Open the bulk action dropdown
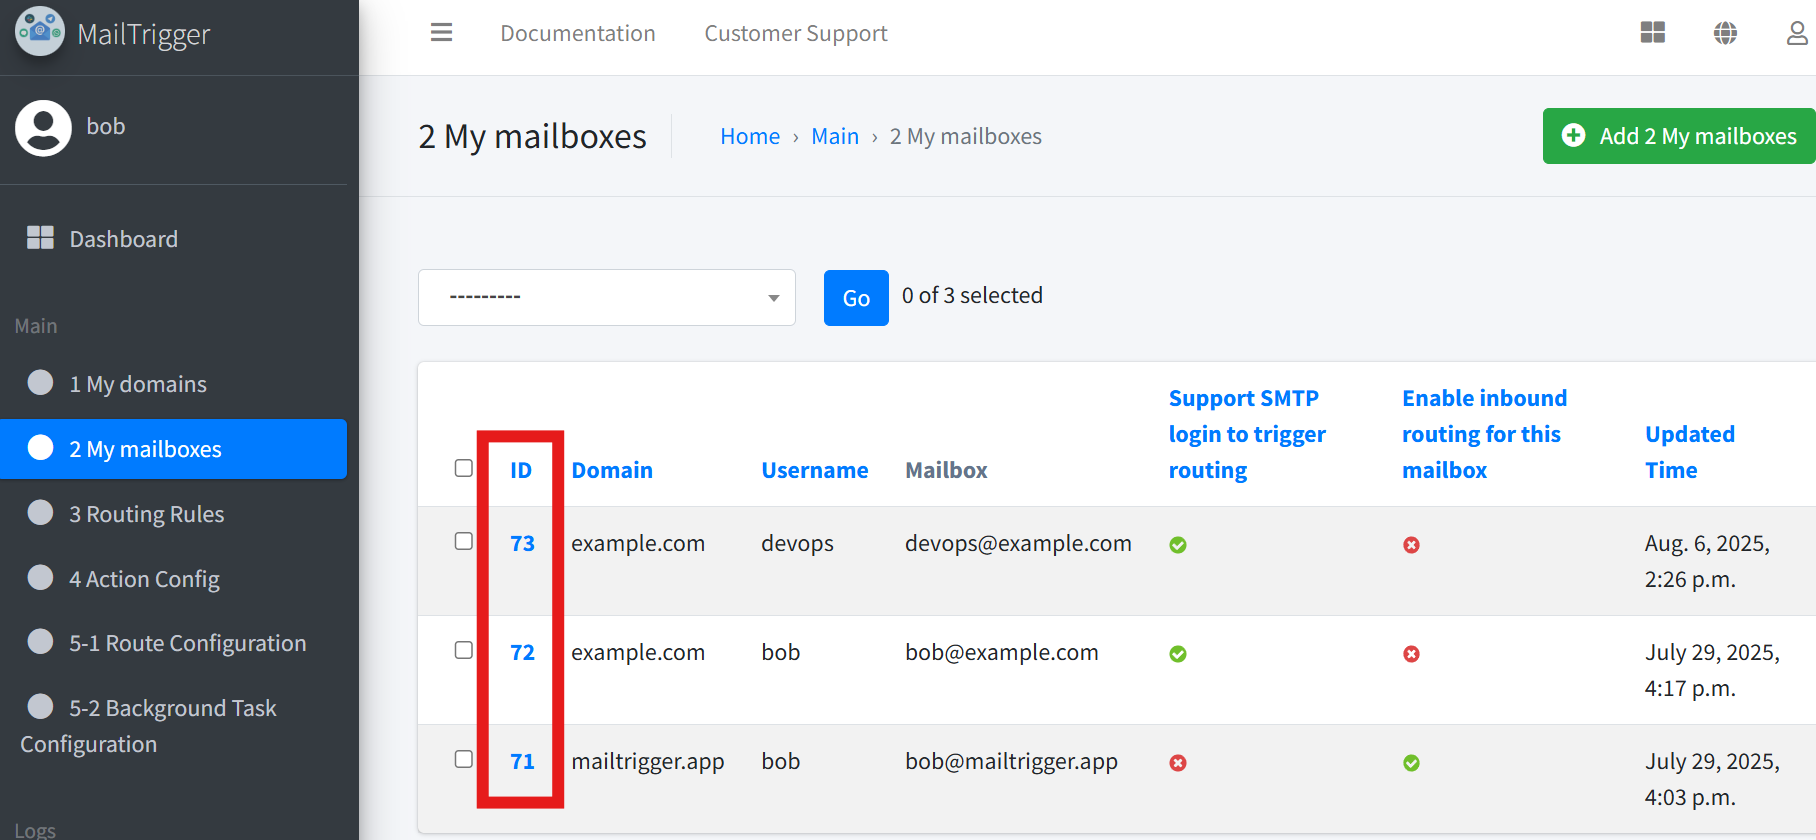The width and height of the screenshot is (1816, 840). click(606, 297)
